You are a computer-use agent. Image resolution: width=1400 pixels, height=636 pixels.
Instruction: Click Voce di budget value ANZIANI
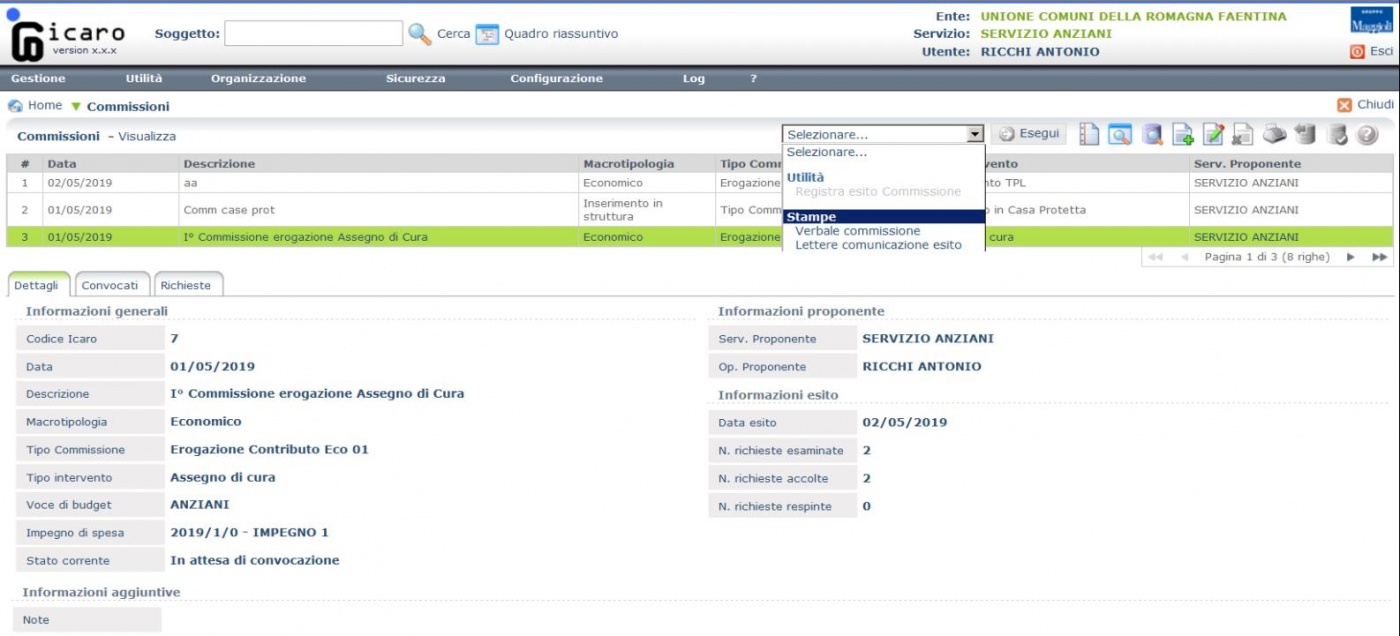click(x=199, y=505)
